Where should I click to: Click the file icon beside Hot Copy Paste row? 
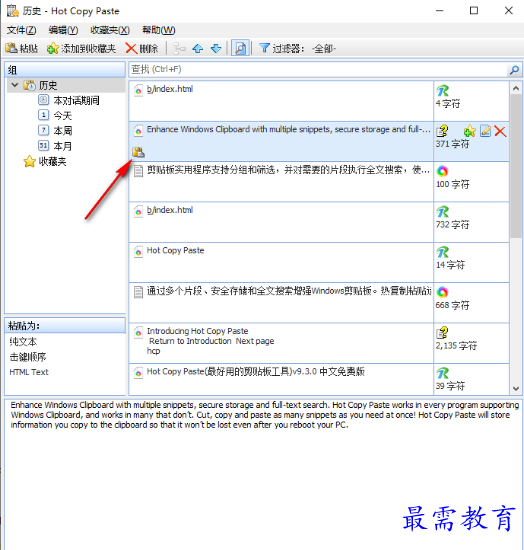click(x=139, y=251)
